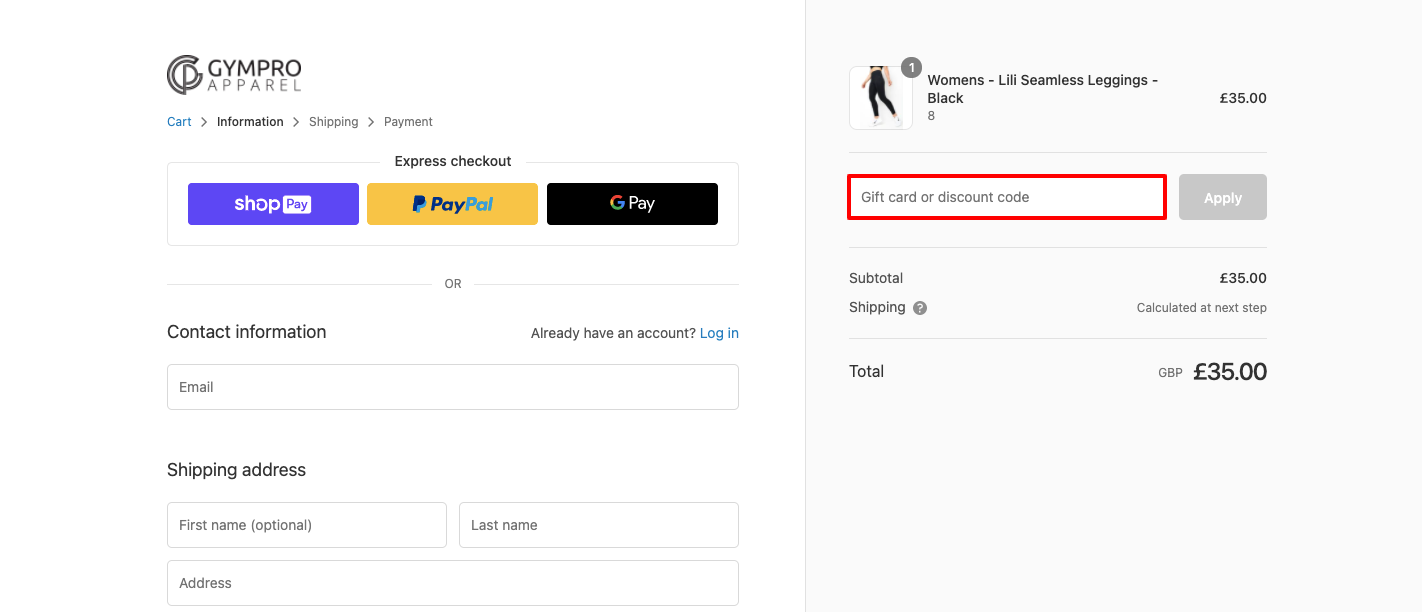The image size is (1422, 612).
Task: Open the Log in link
Action: pyautogui.click(x=719, y=332)
